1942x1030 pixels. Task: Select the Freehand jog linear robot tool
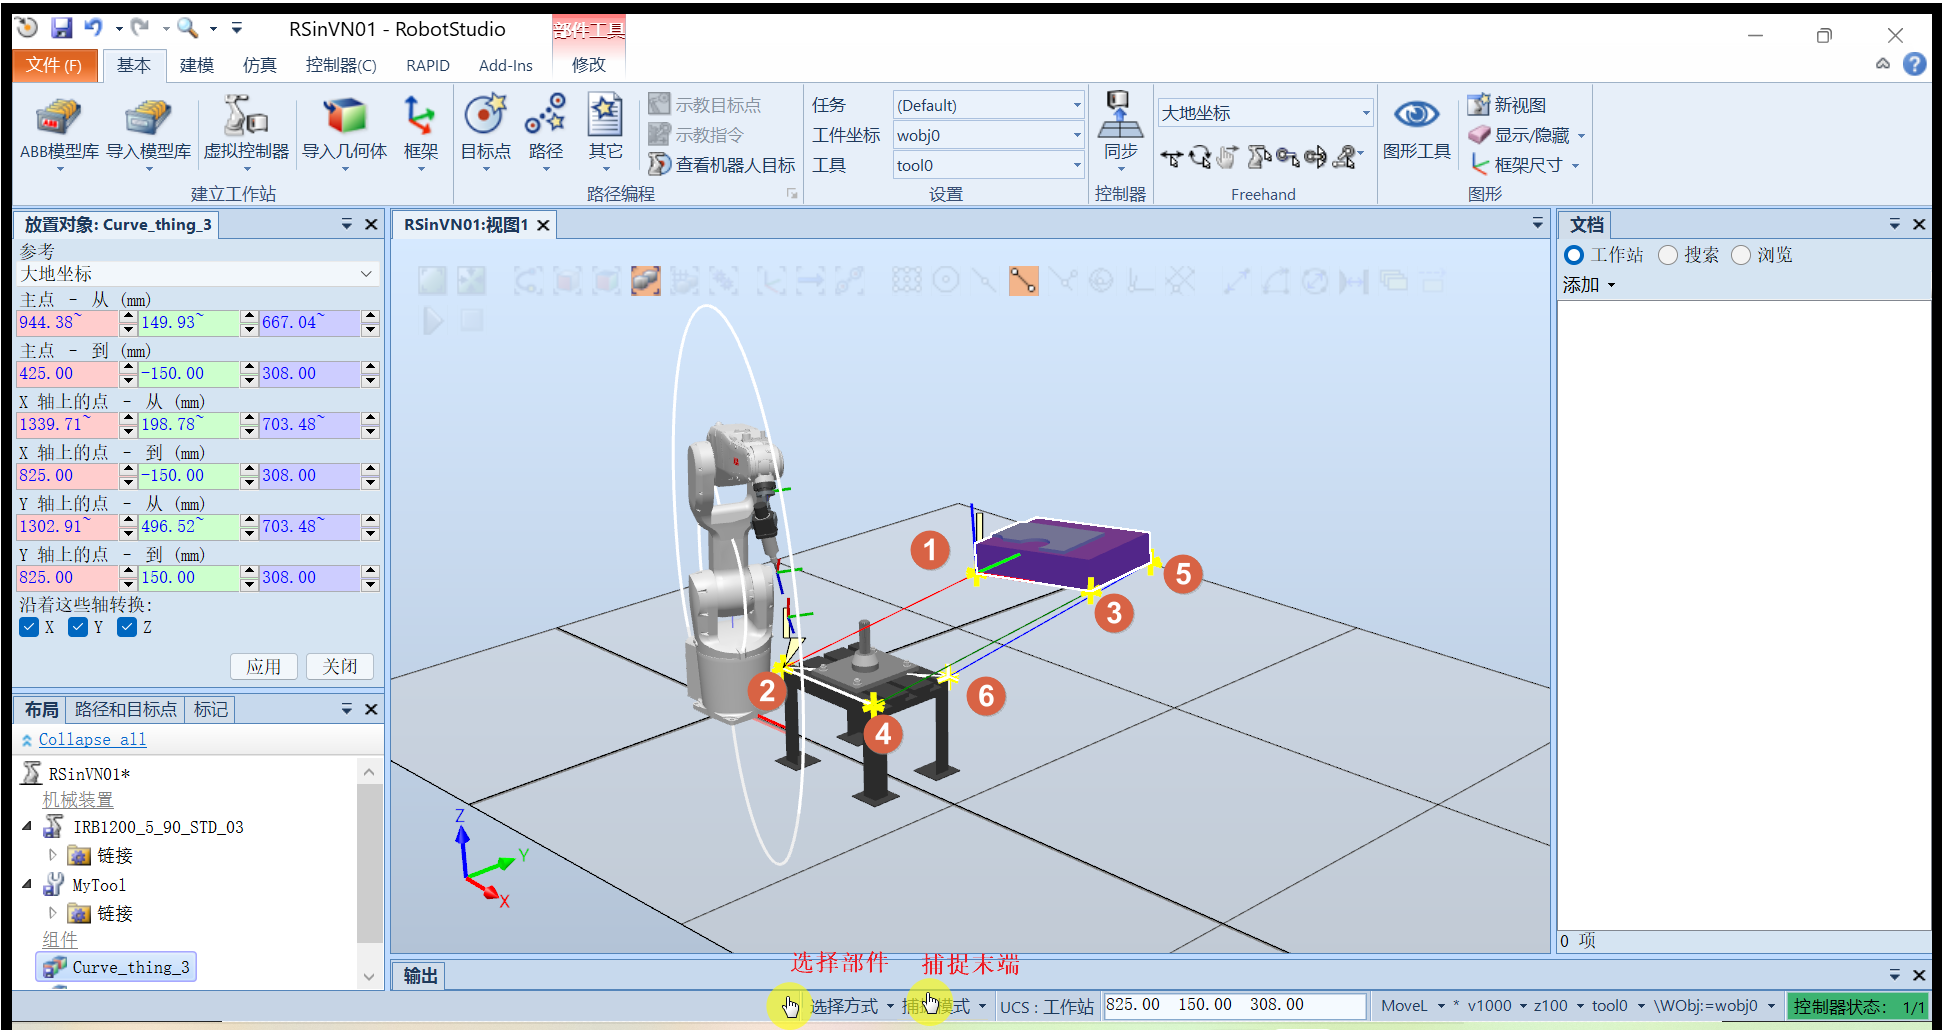[x=1258, y=157]
